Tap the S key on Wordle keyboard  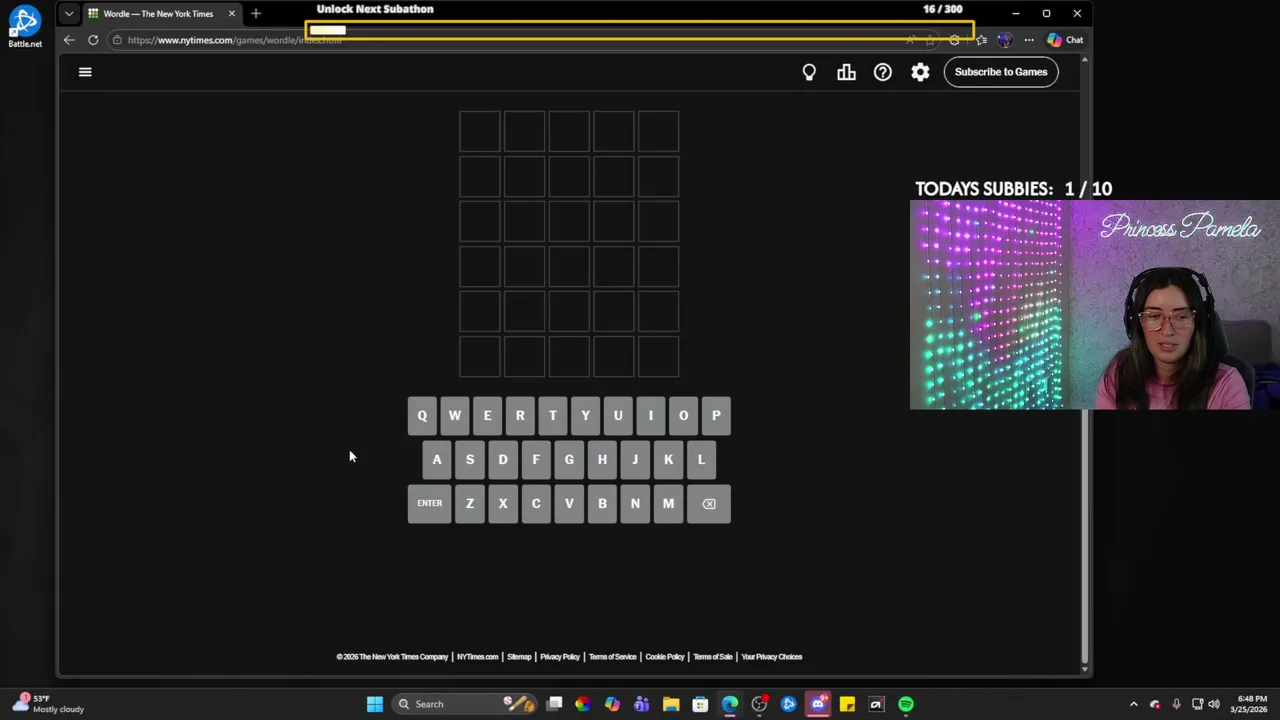[470, 460]
